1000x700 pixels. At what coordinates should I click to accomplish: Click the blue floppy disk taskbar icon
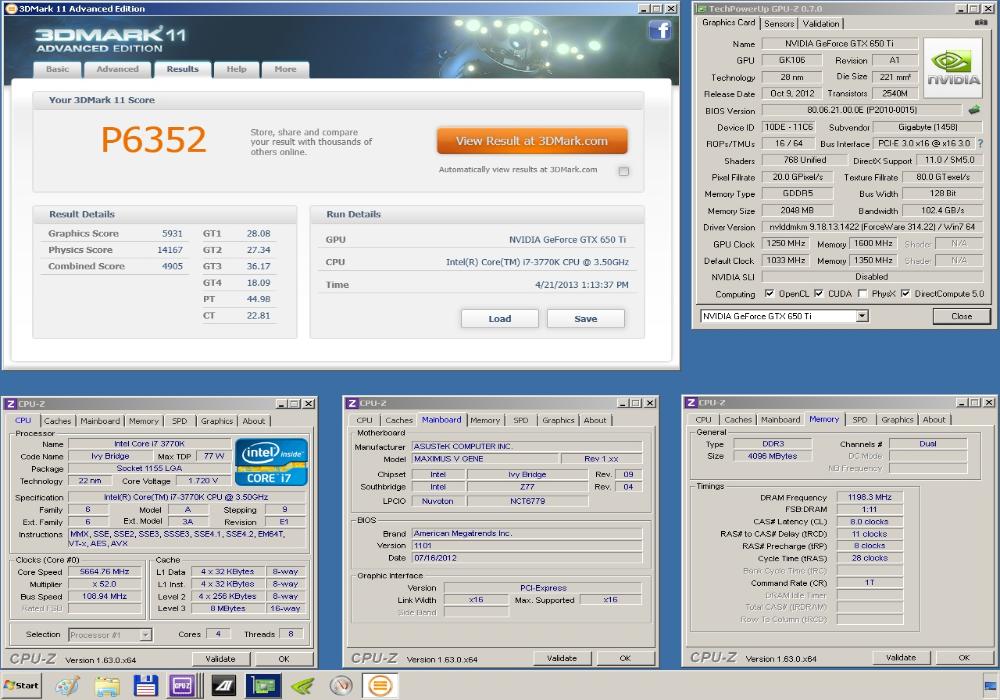point(145,686)
